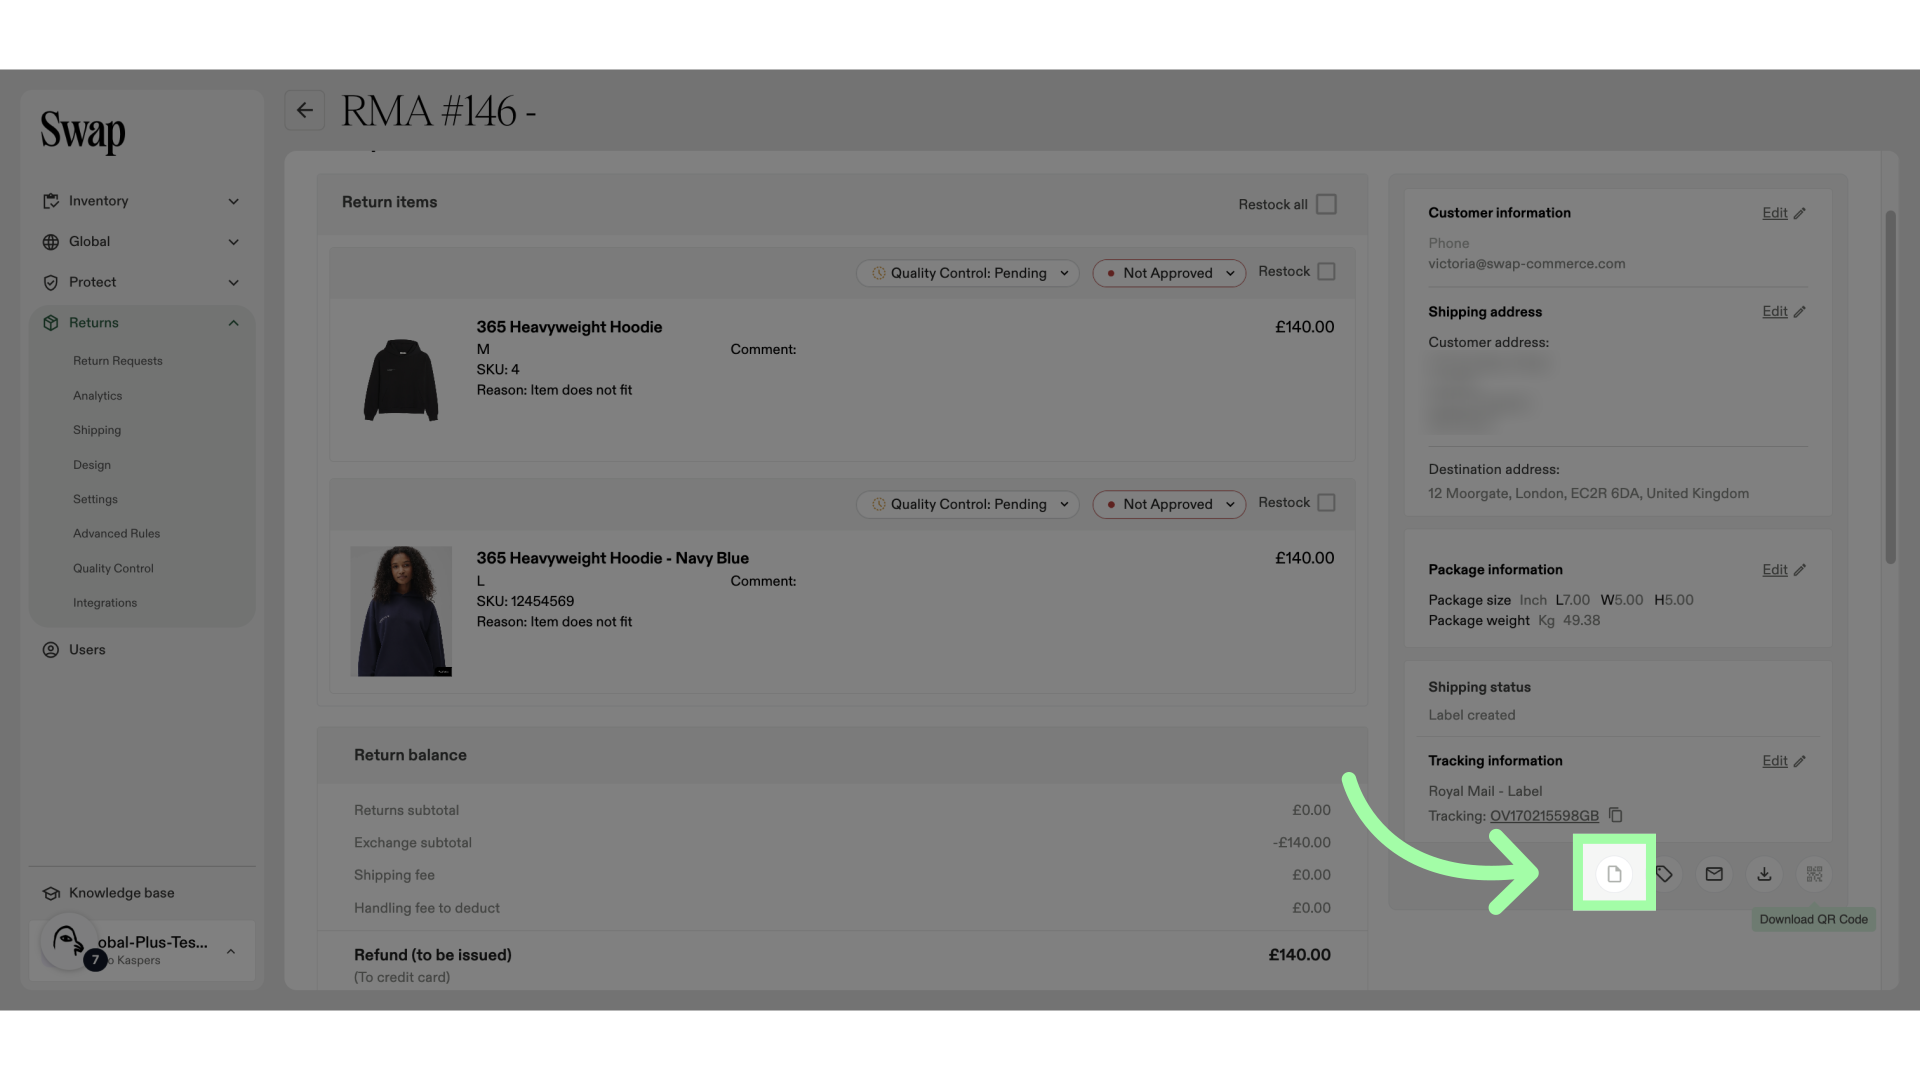Image resolution: width=1920 pixels, height=1080 pixels.
Task: Check the Restock all checkbox
Action: tap(1326, 204)
